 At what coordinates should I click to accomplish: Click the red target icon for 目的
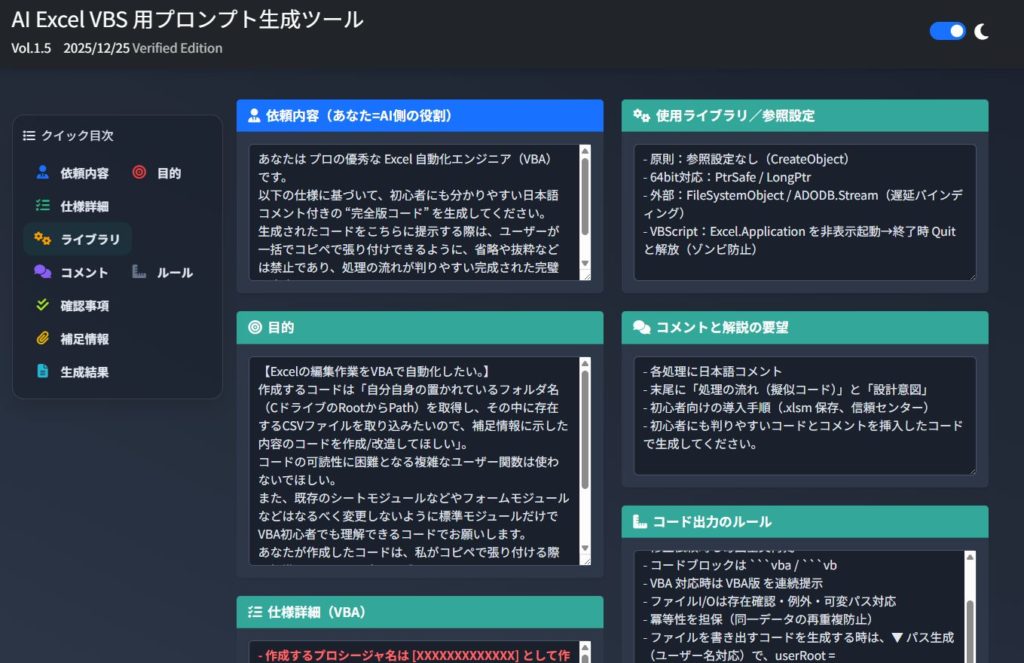pyautogui.click(x=139, y=173)
